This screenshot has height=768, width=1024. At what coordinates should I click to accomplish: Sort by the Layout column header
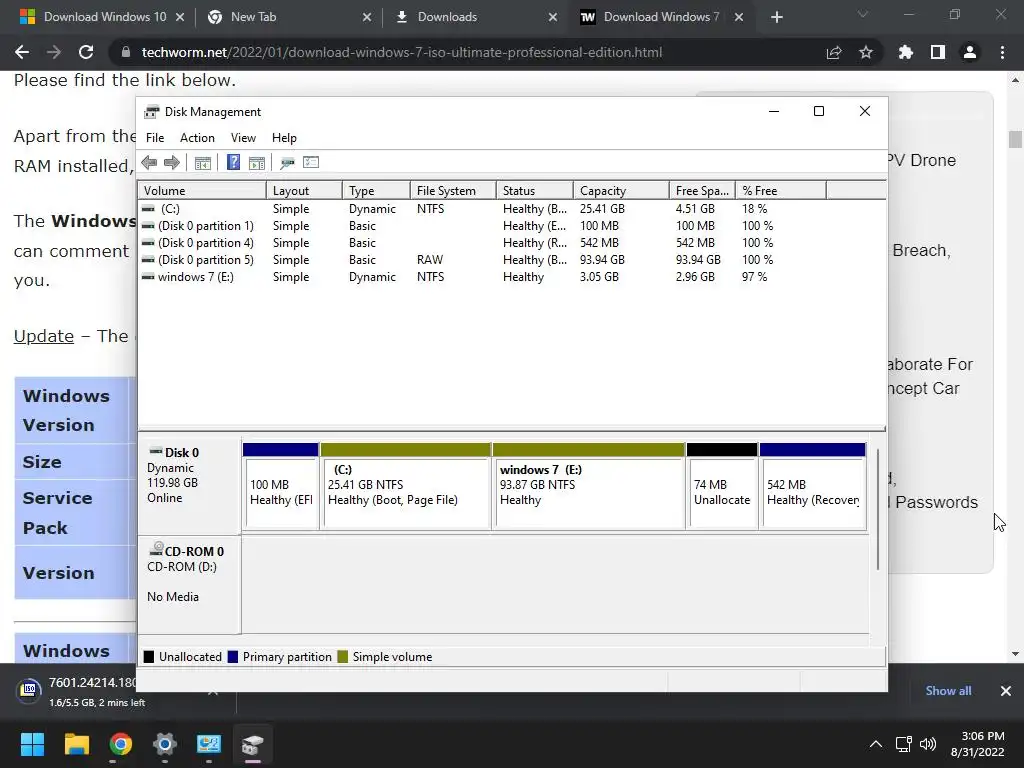tap(304, 191)
